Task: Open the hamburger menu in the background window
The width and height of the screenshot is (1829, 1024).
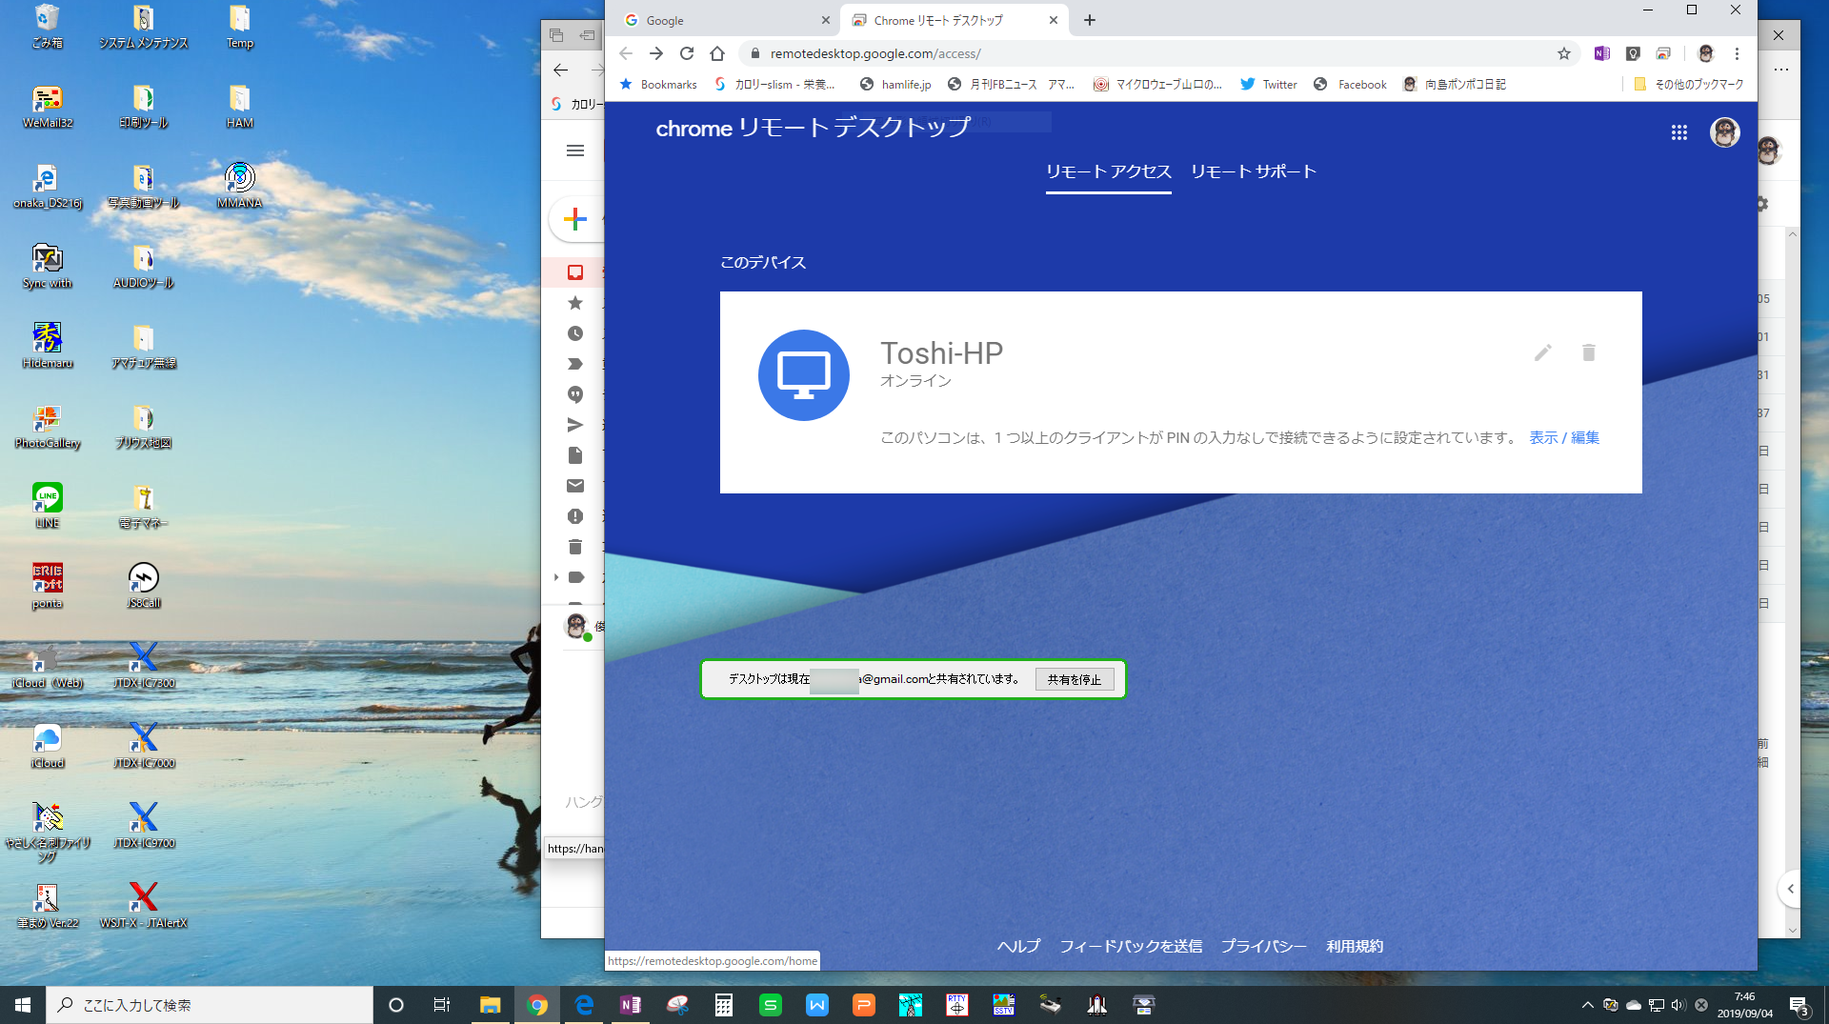Action: pyautogui.click(x=574, y=150)
